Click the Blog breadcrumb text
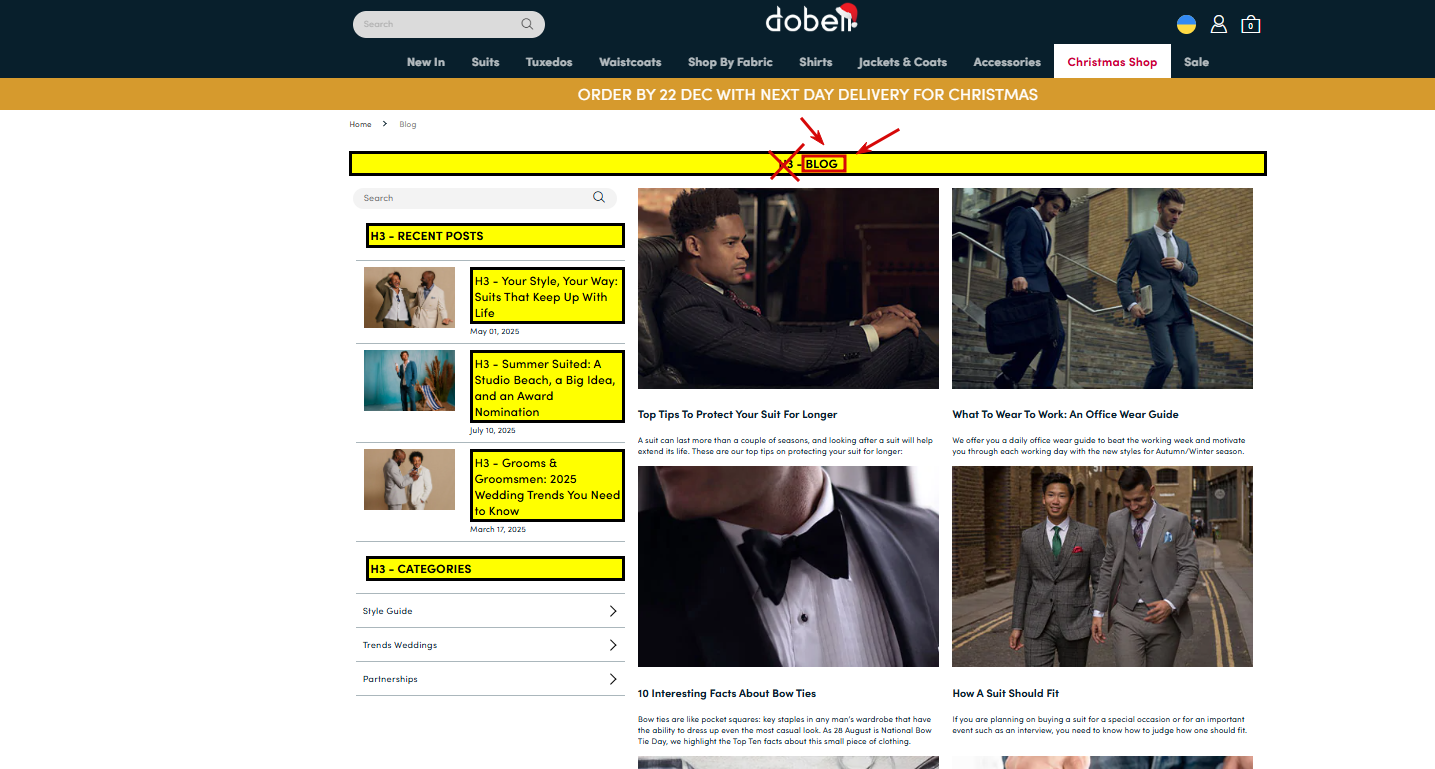The image size is (1435, 769). (x=408, y=124)
